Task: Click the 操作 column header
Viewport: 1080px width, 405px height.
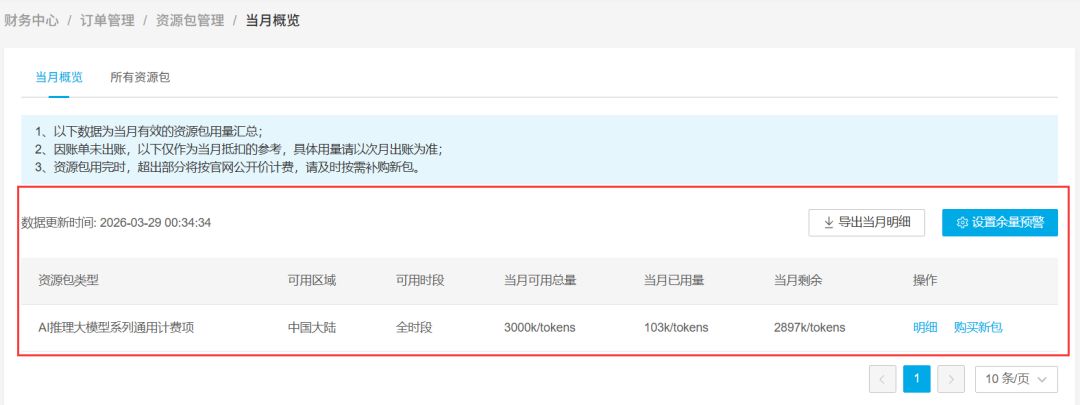Action: [925, 280]
